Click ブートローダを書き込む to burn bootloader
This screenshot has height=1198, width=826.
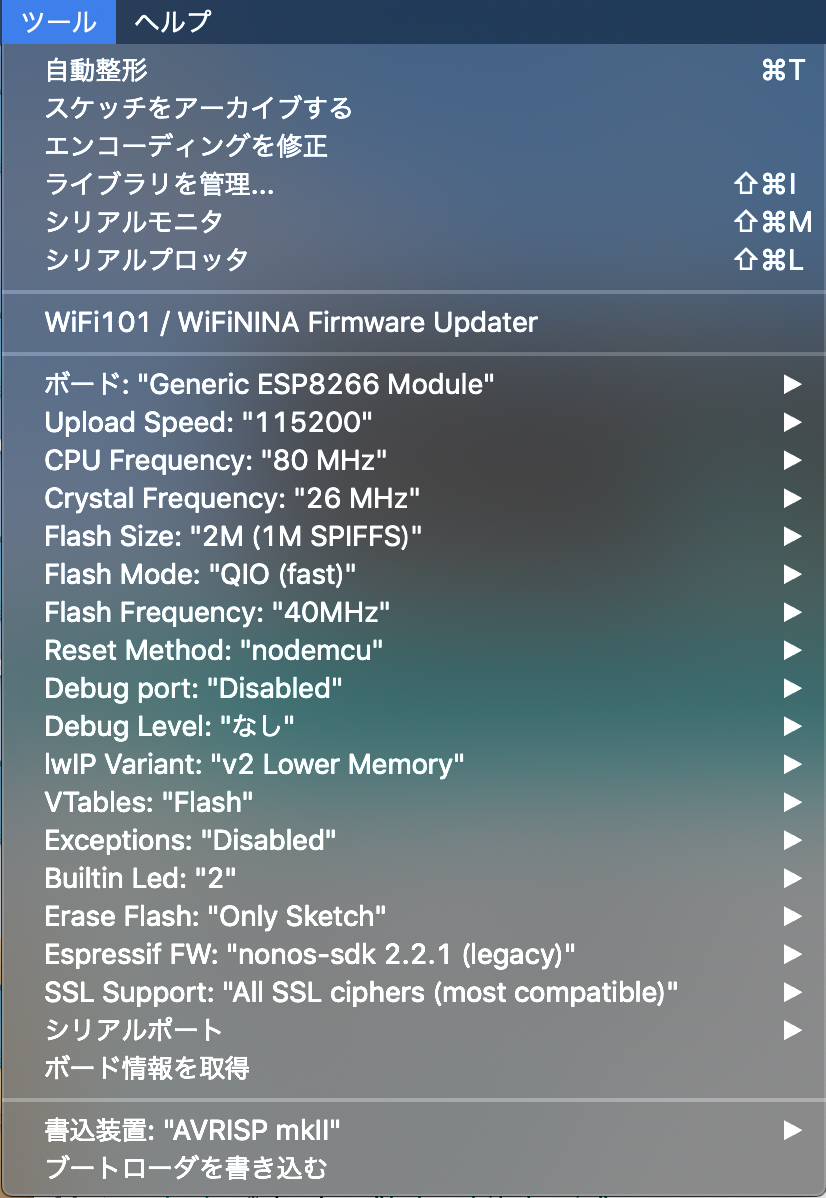pos(186,1168)
